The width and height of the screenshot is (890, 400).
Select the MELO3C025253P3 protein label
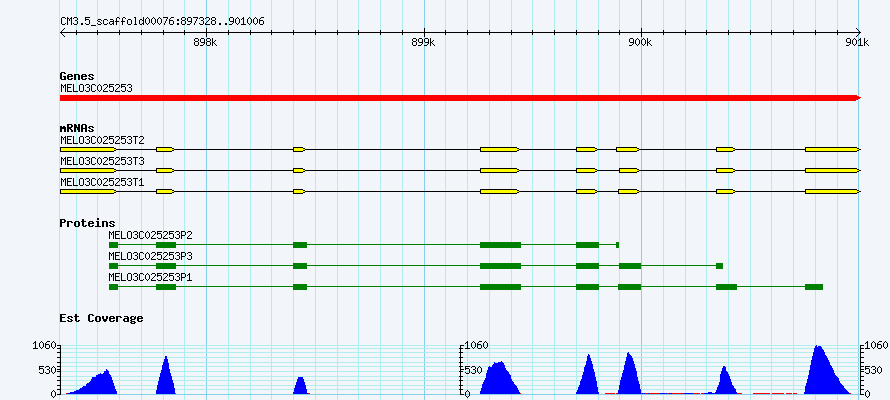151,256
